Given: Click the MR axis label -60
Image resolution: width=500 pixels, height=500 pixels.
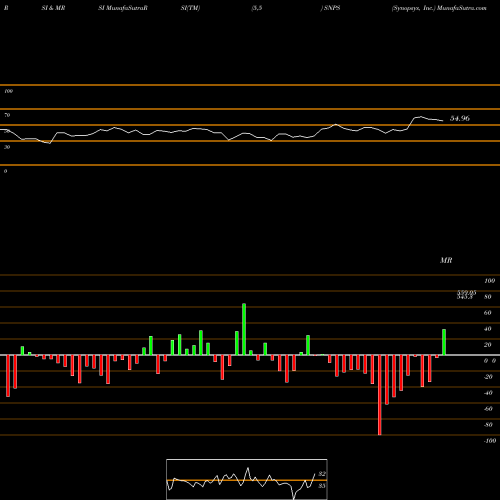Looking at the screenshot, I should [x=488, y=409].
